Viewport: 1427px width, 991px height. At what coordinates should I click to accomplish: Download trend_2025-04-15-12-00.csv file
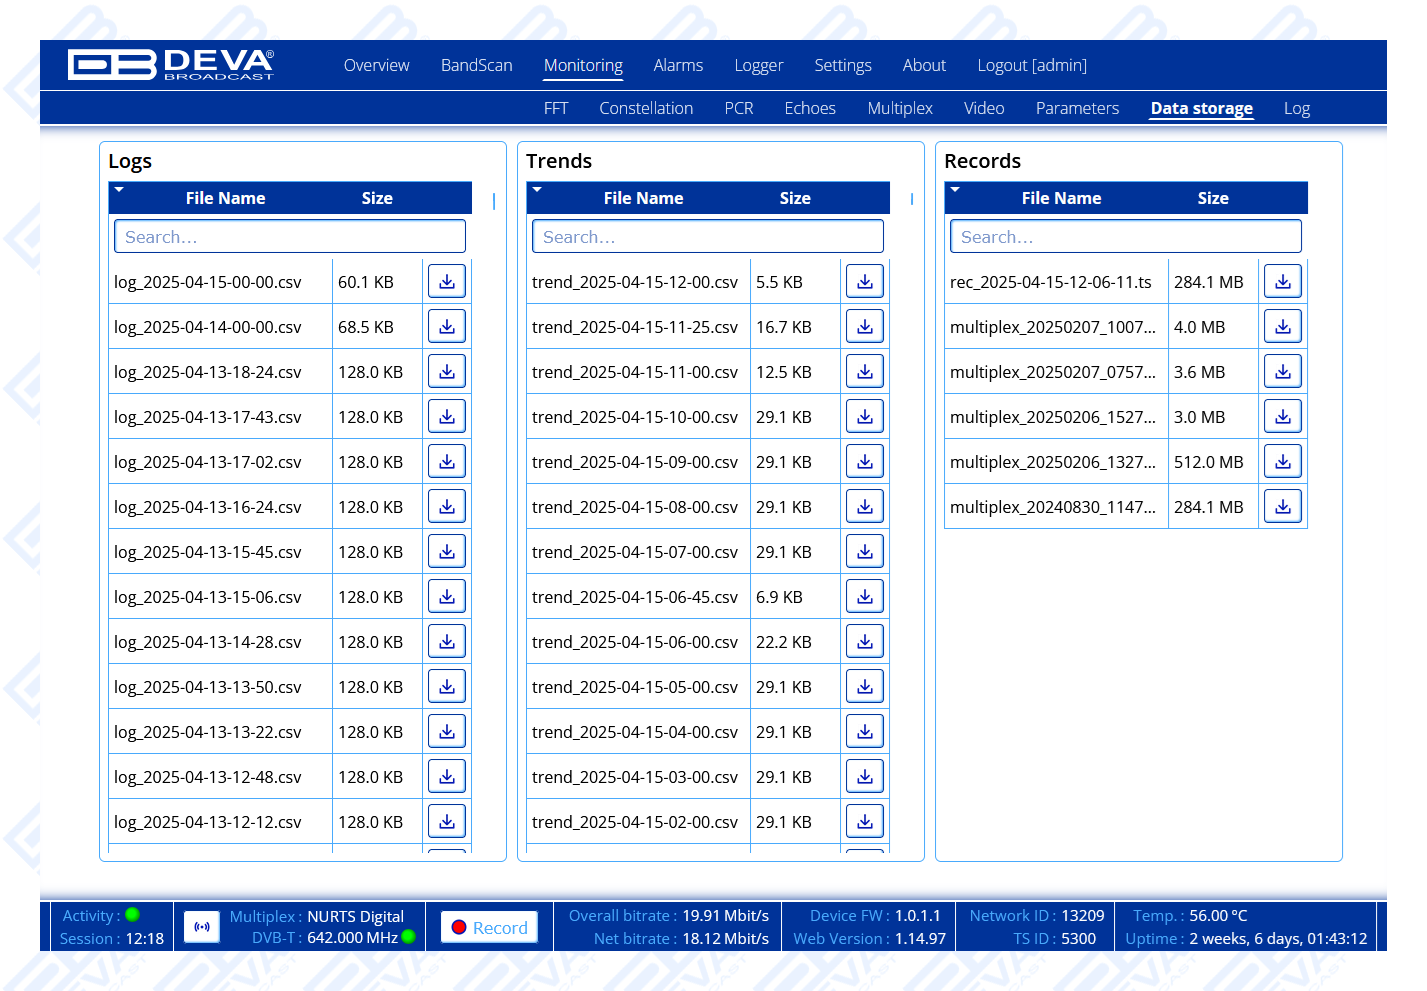(865, 282)
